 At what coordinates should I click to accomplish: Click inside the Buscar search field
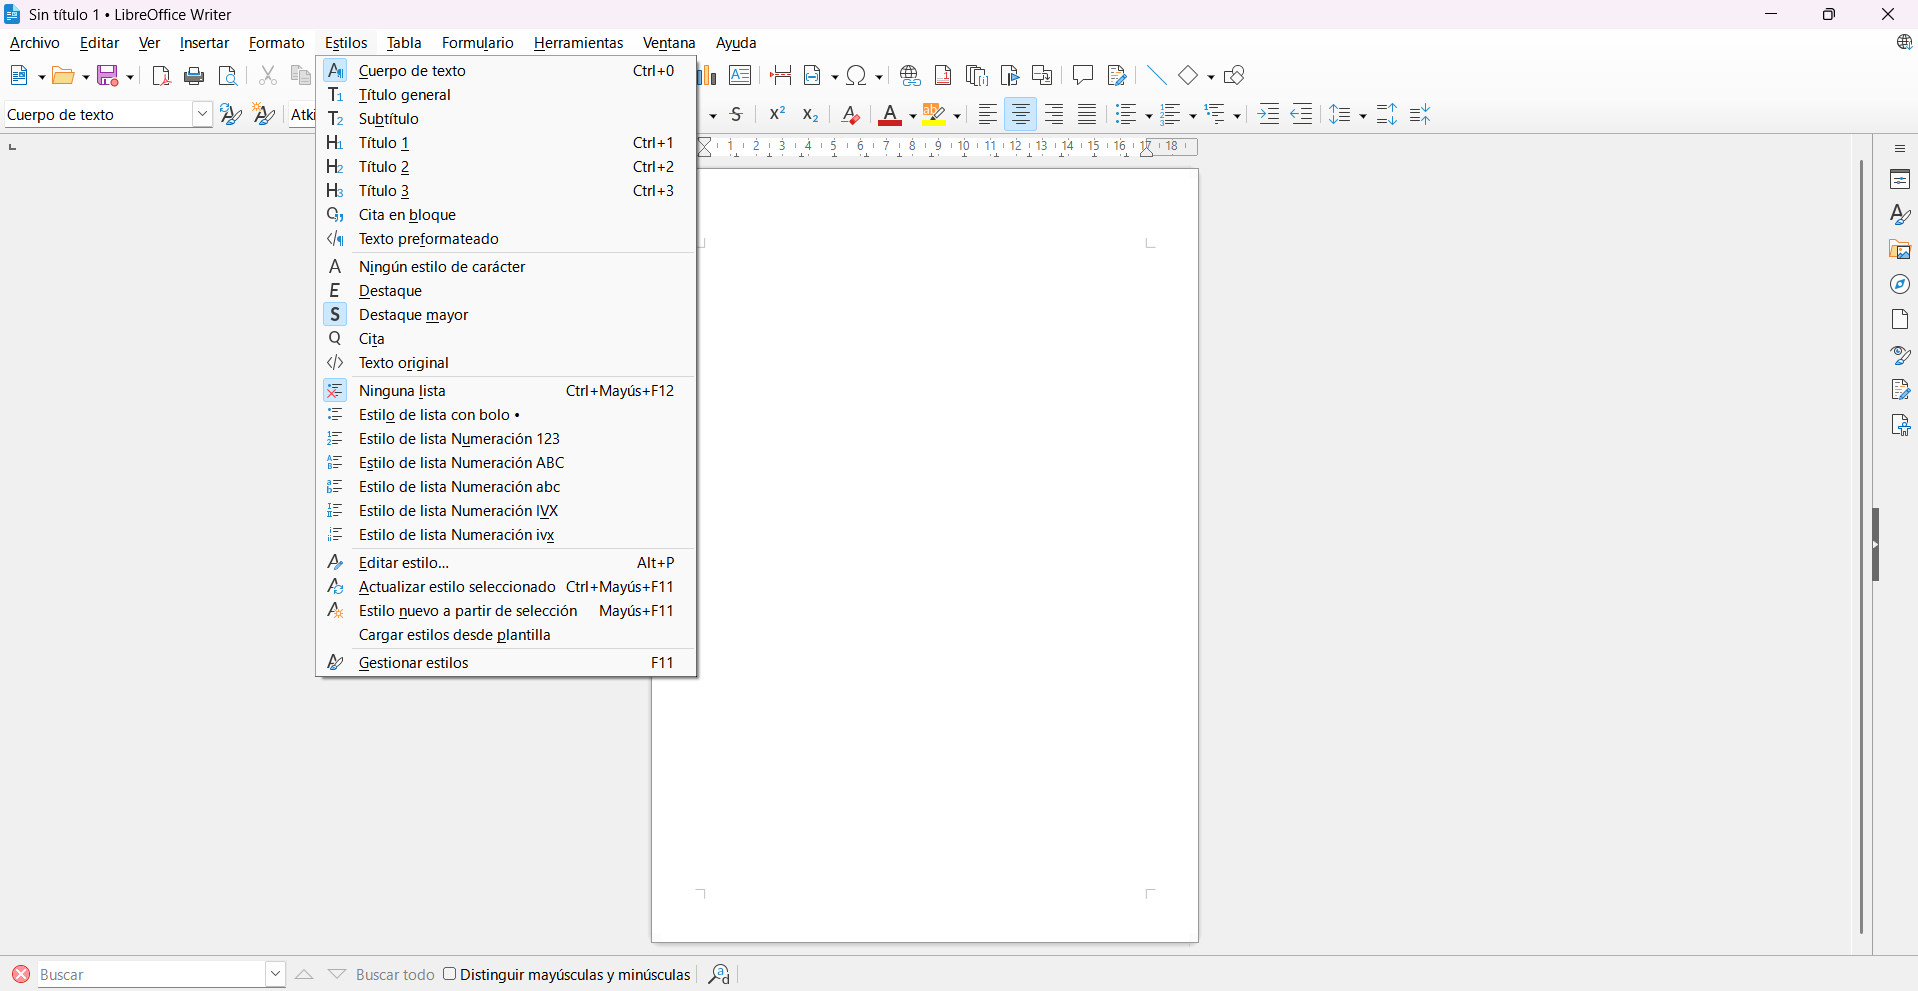(150, 975)
